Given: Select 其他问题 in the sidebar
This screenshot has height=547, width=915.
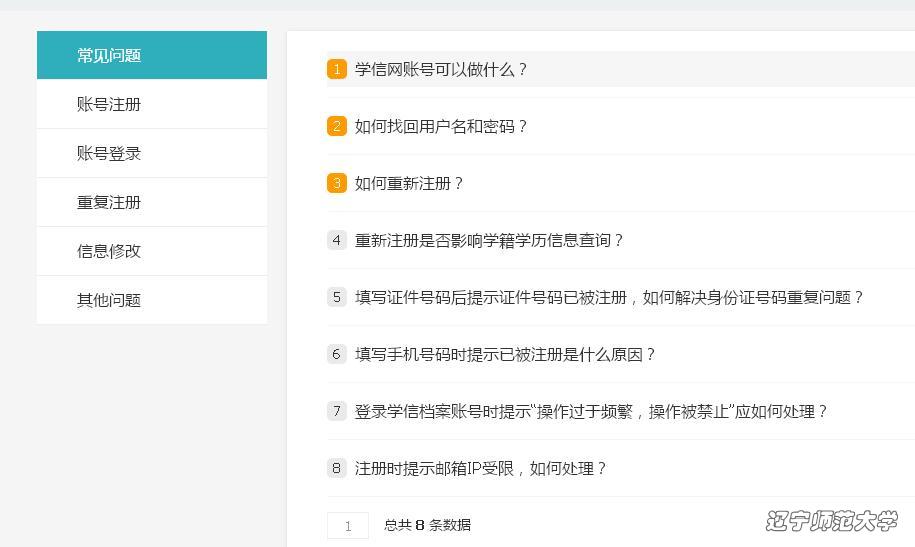Looking at the screenshot, I should click(x=152, y=300).
